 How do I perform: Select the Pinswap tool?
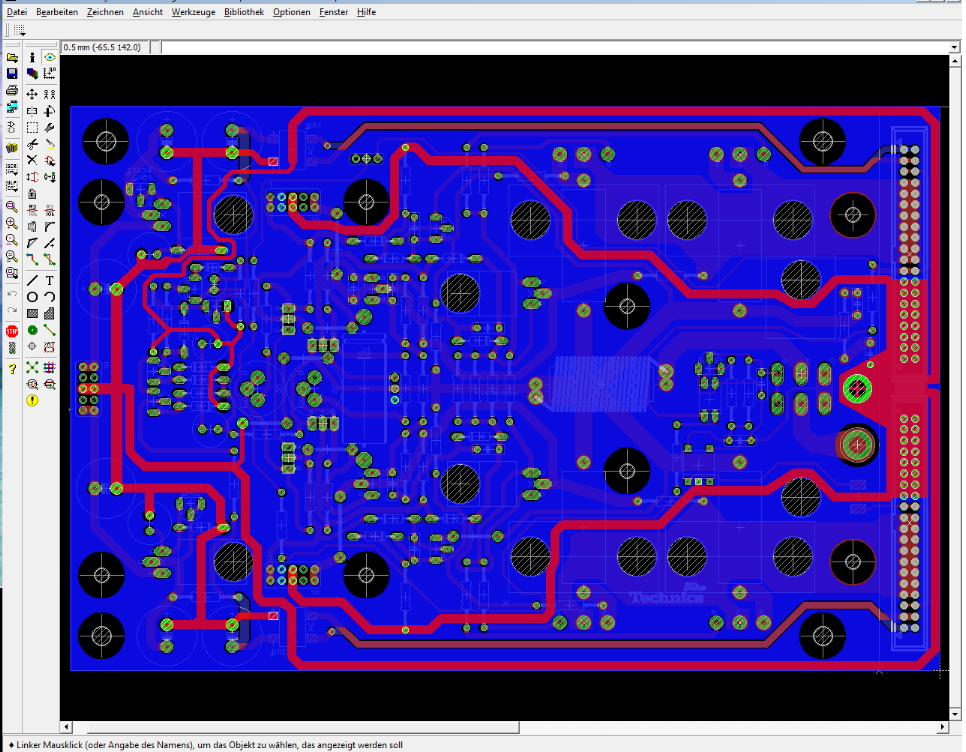tap(32, 177)
